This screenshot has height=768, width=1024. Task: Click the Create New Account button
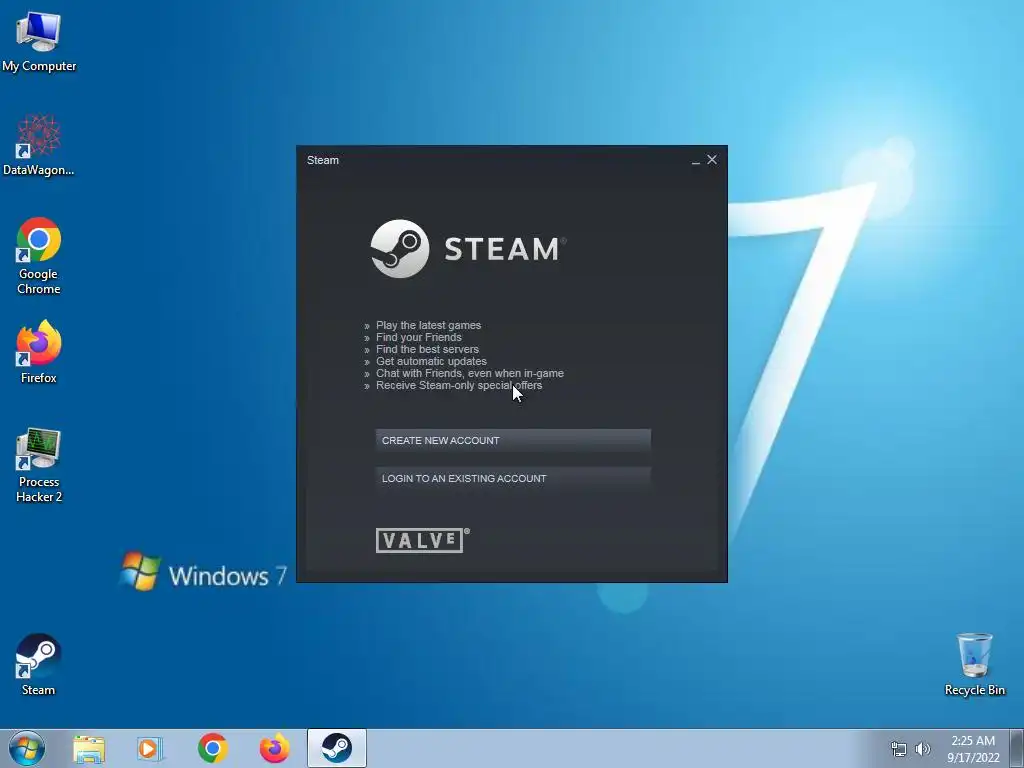coord(513,440)
